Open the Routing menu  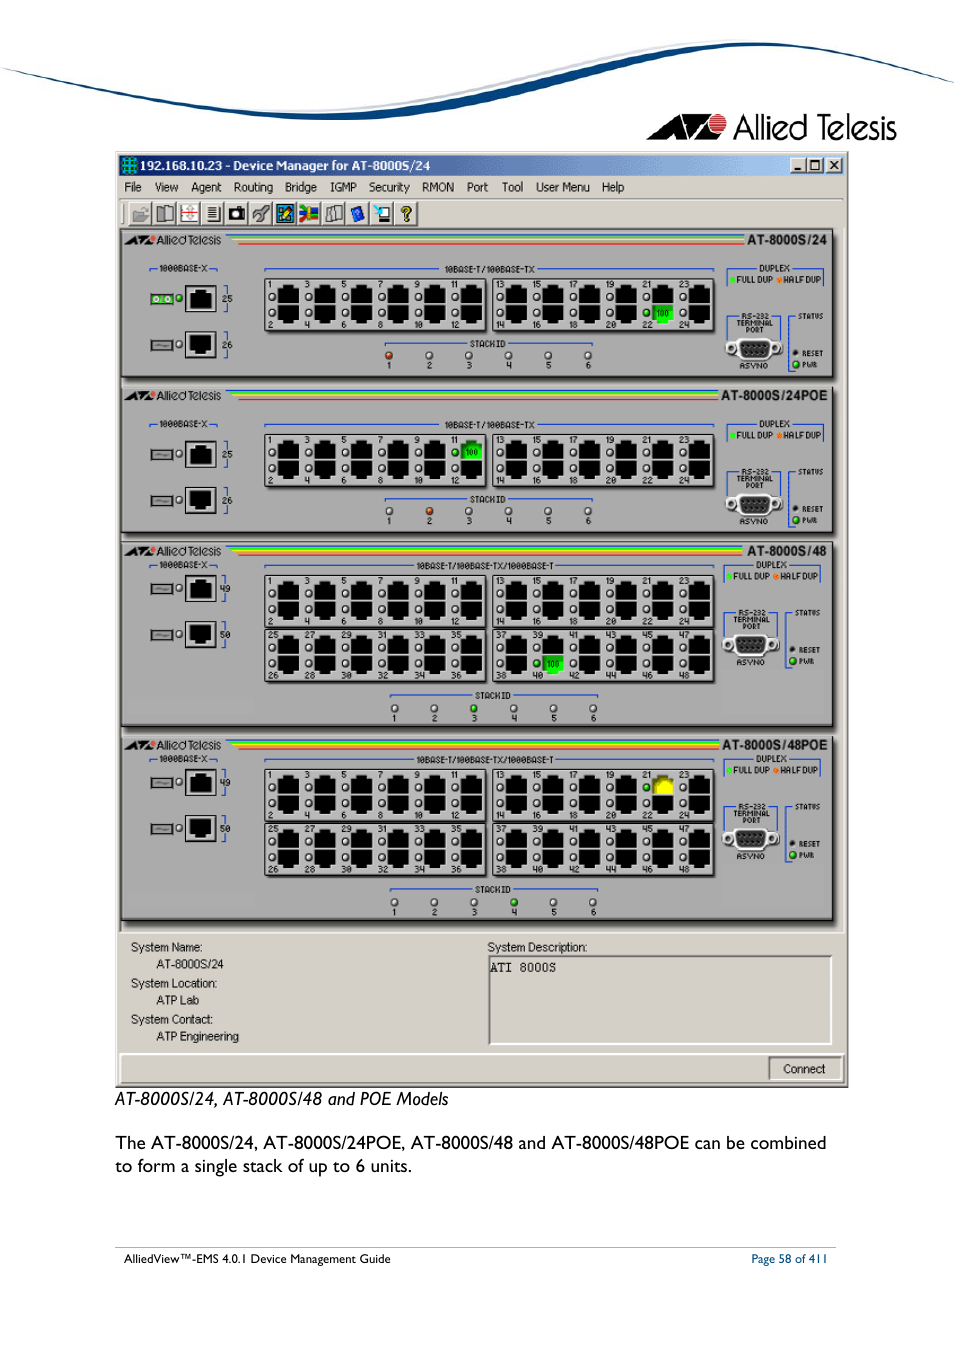click(x=253, y=187)
